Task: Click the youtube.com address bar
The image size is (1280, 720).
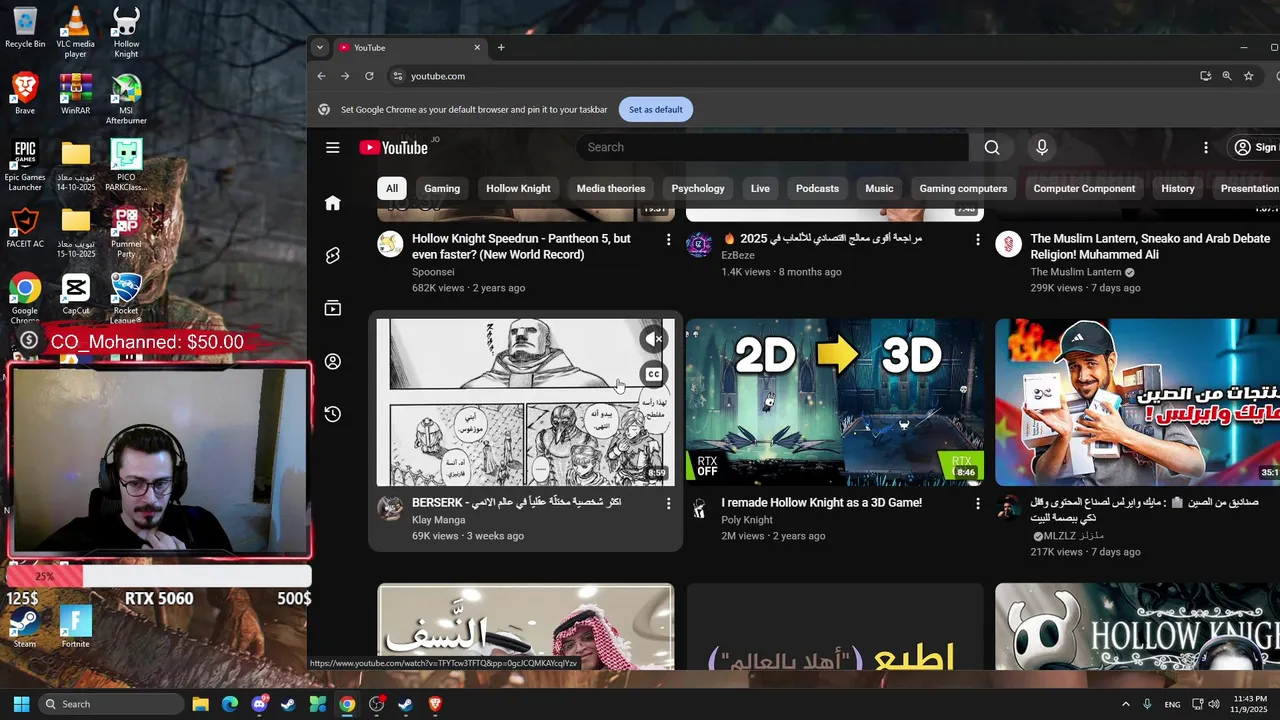Action: (790, 76)
